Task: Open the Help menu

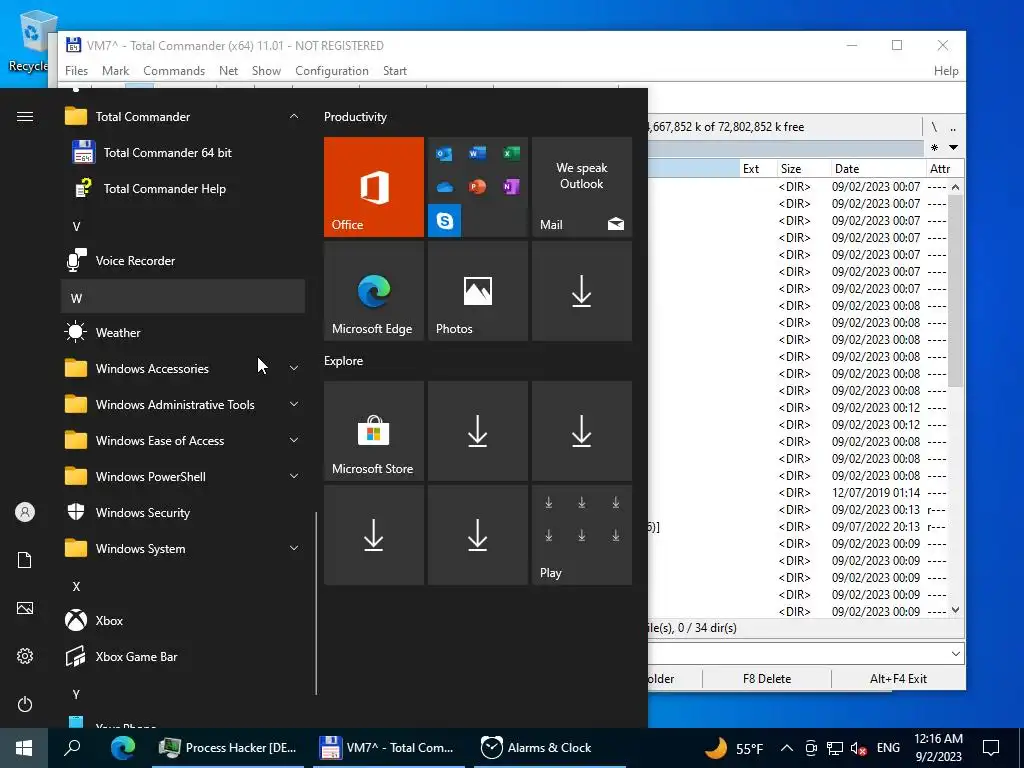Action: (x=946, y=71)
